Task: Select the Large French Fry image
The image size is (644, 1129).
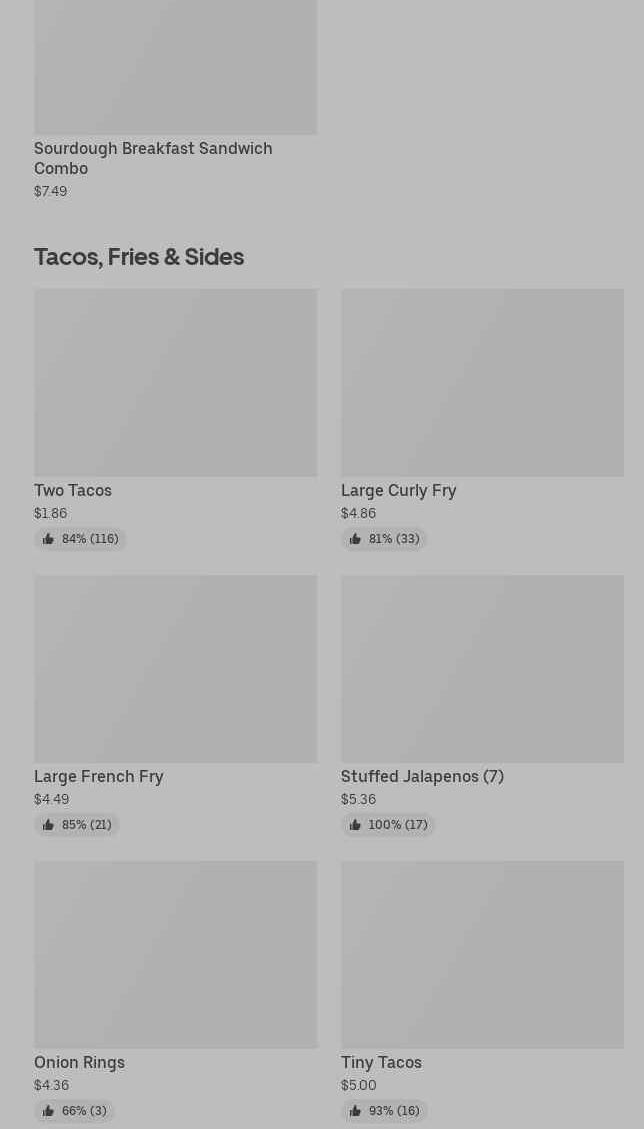Action: pyautogui.click(x=175, y=668)
